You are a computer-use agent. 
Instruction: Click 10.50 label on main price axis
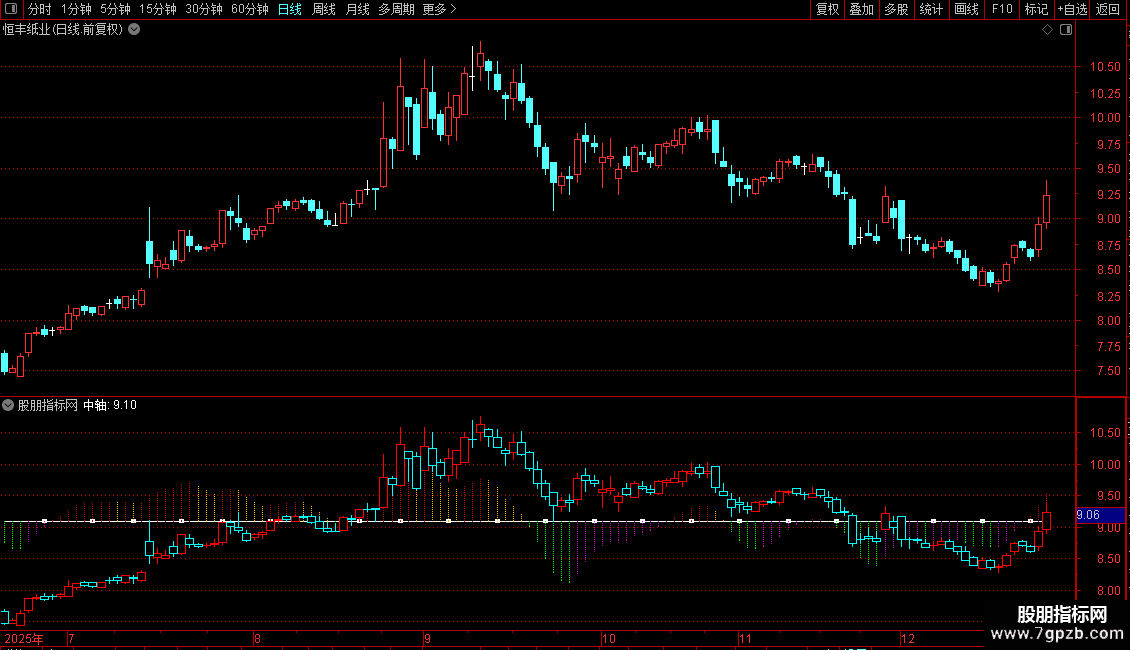1105,67
